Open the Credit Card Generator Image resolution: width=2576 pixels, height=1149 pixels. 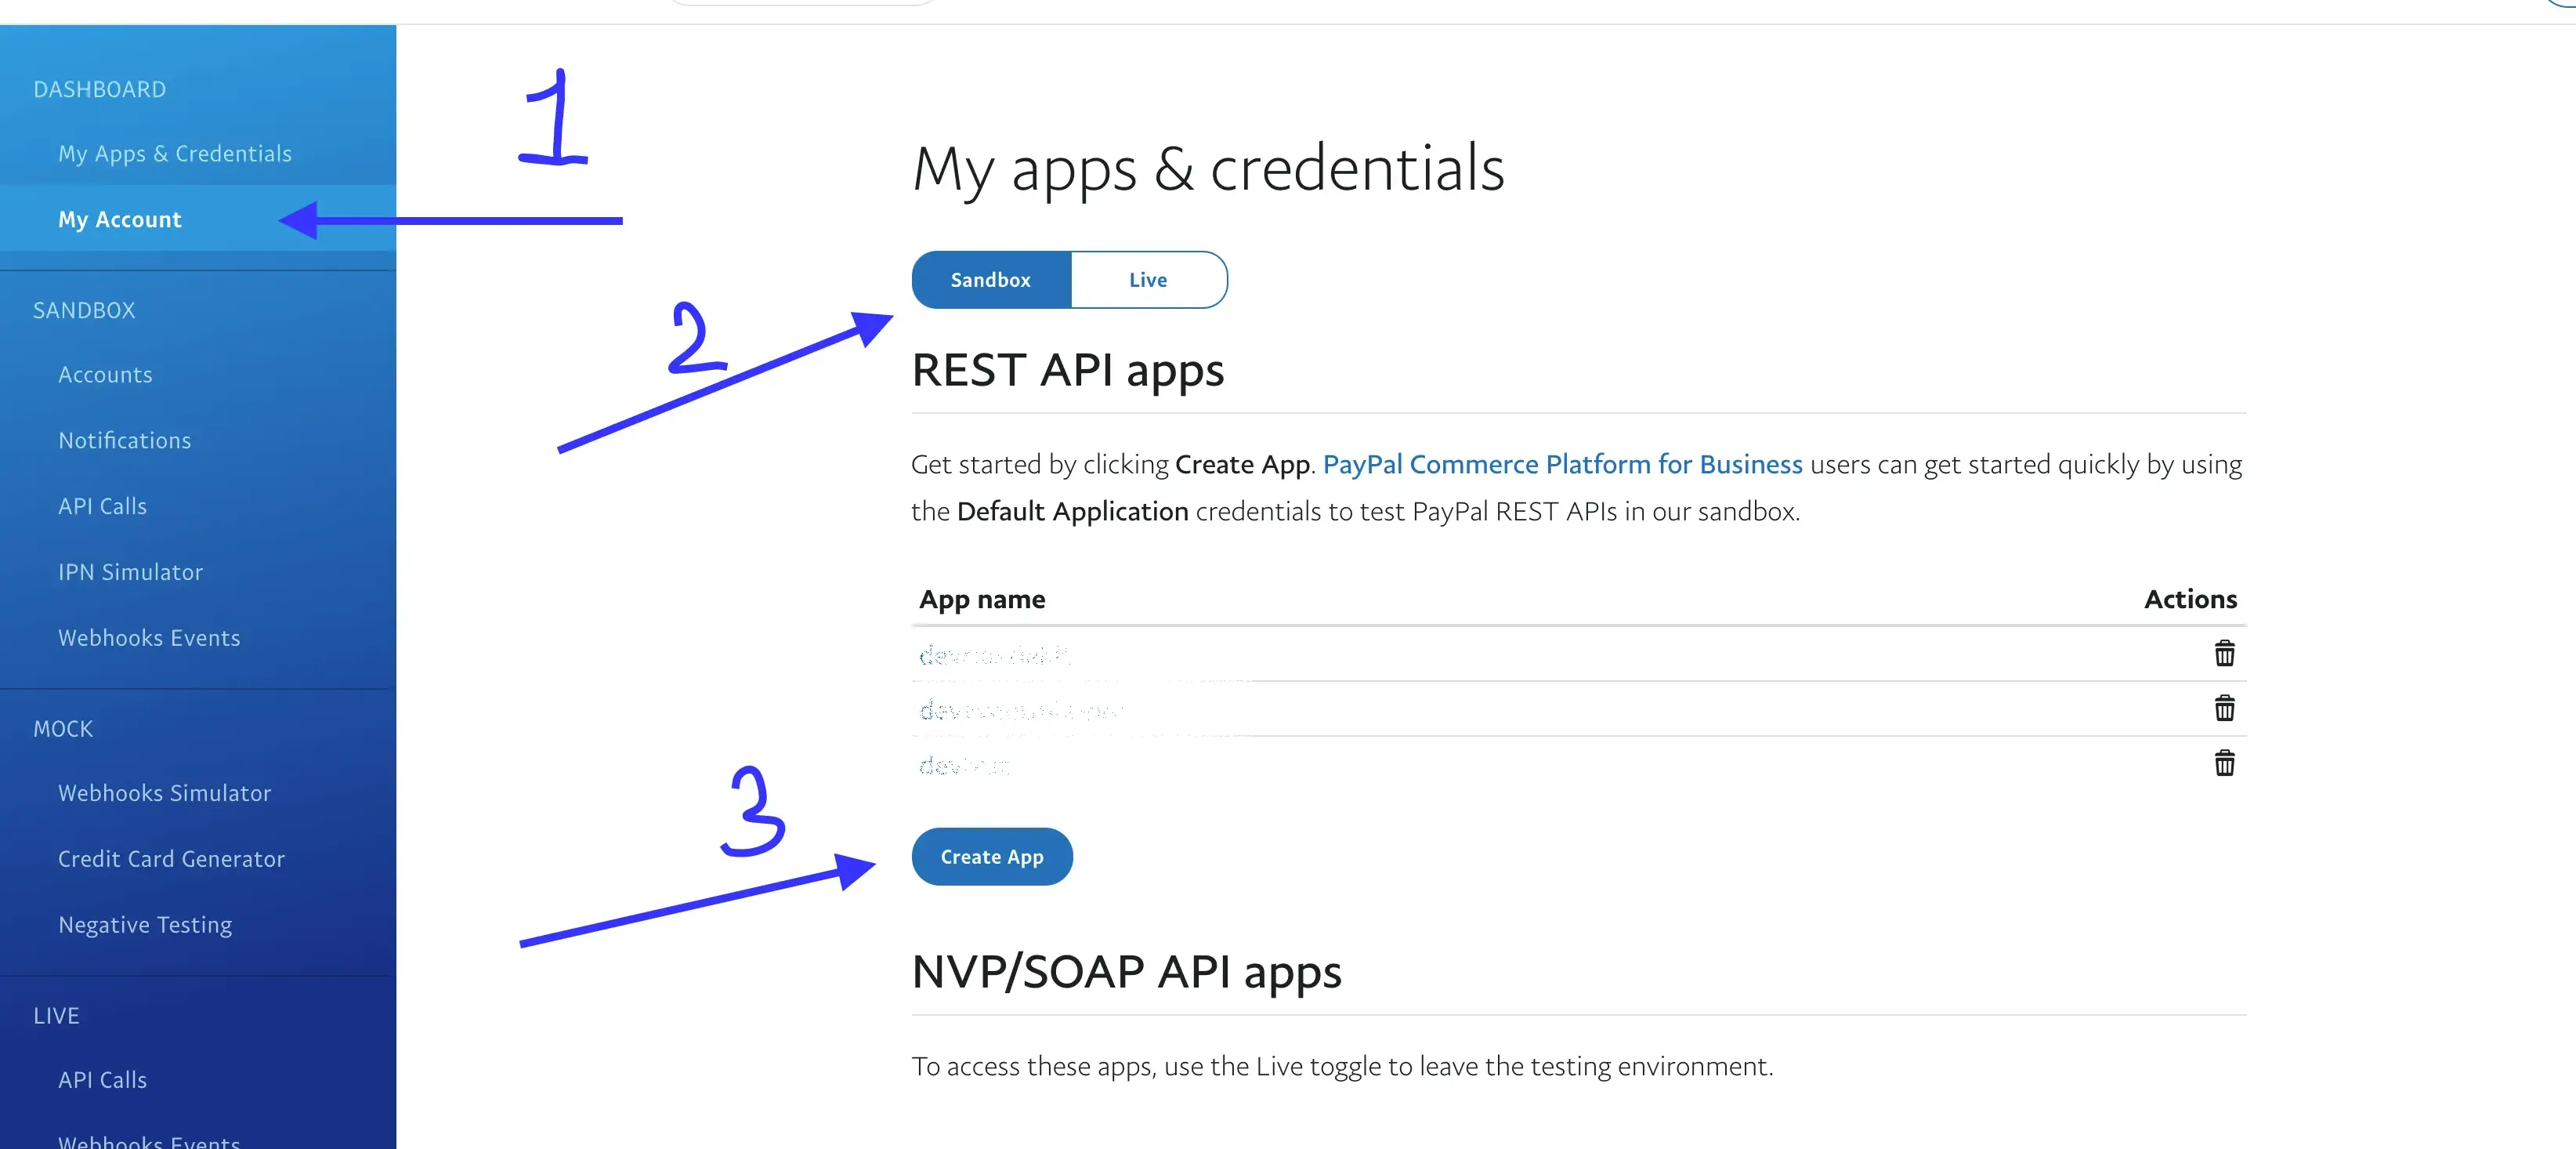click(x=171, y=860)
